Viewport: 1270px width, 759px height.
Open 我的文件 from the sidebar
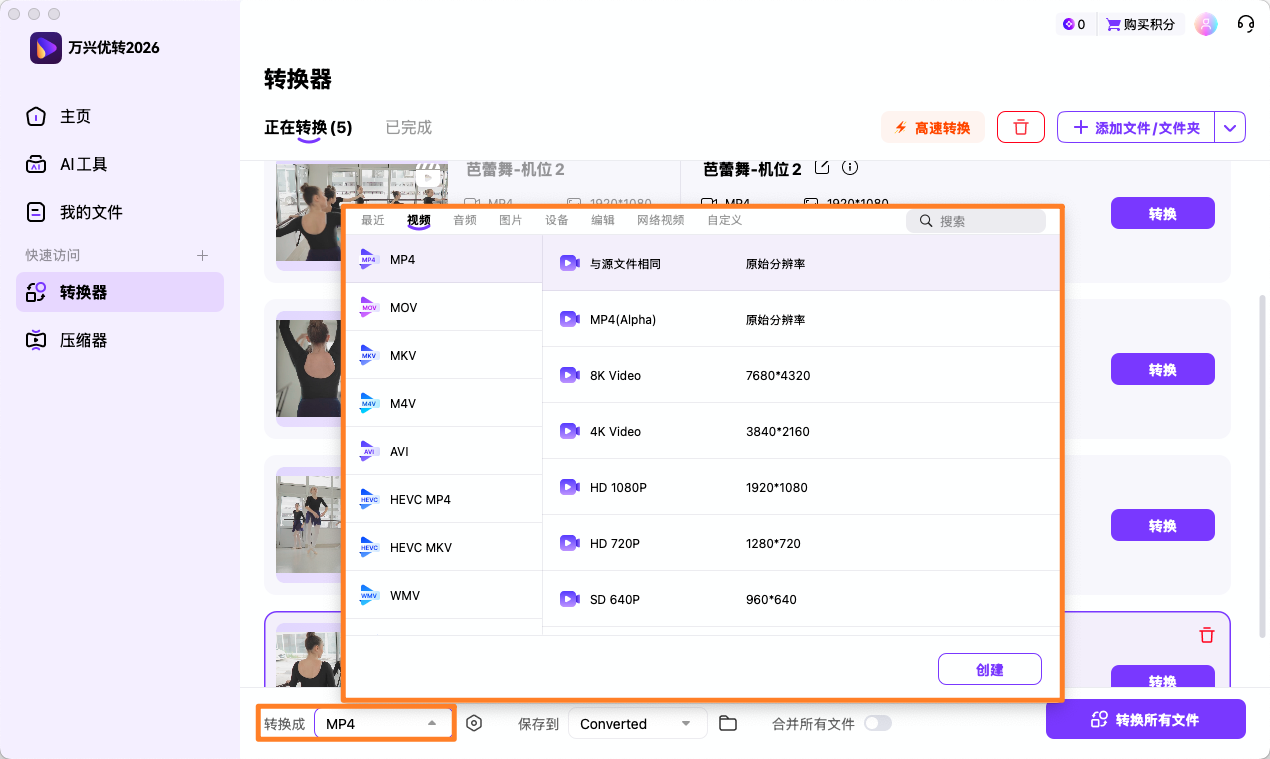[90, 210]
